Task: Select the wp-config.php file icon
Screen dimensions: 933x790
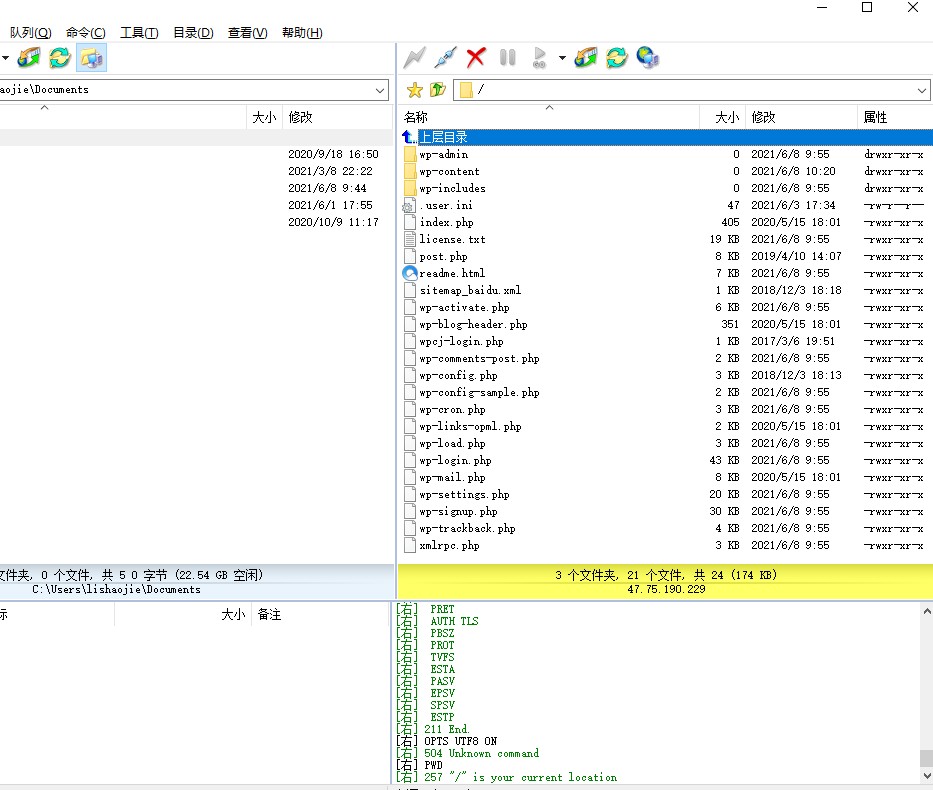Action: 409,375
